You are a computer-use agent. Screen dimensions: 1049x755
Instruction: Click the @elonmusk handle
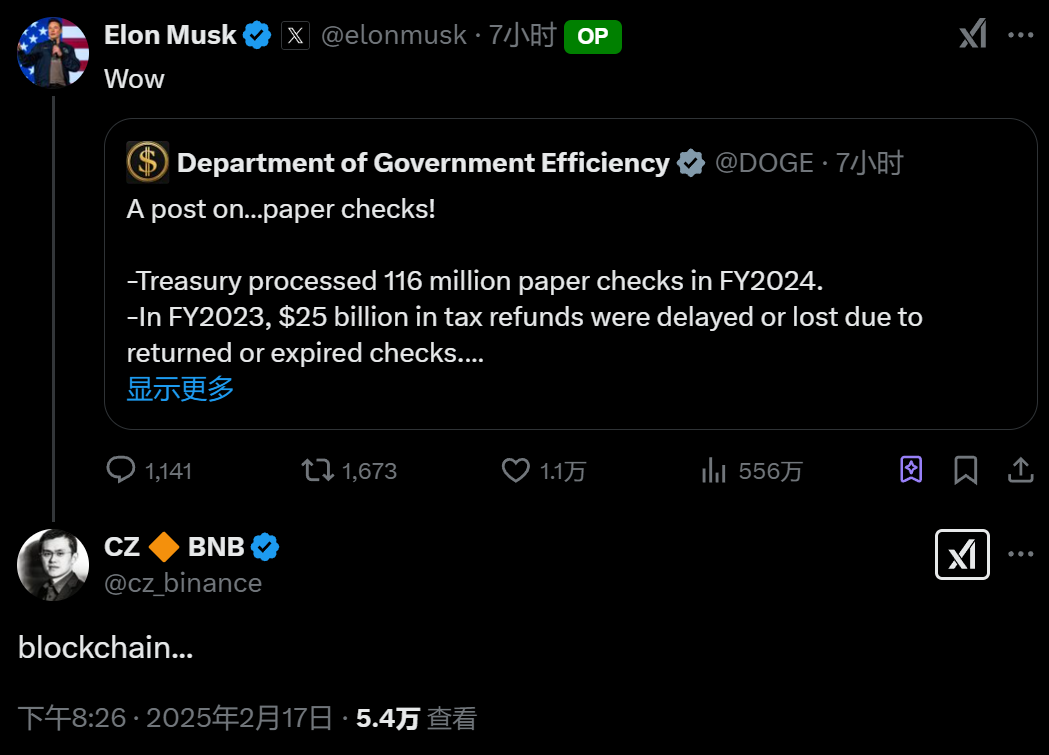[x=393, y=35]
